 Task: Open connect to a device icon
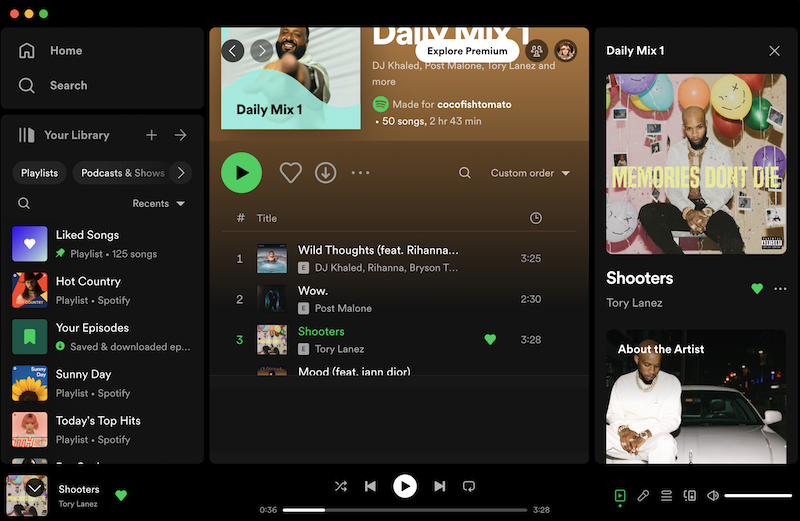[x=689, y=495]
